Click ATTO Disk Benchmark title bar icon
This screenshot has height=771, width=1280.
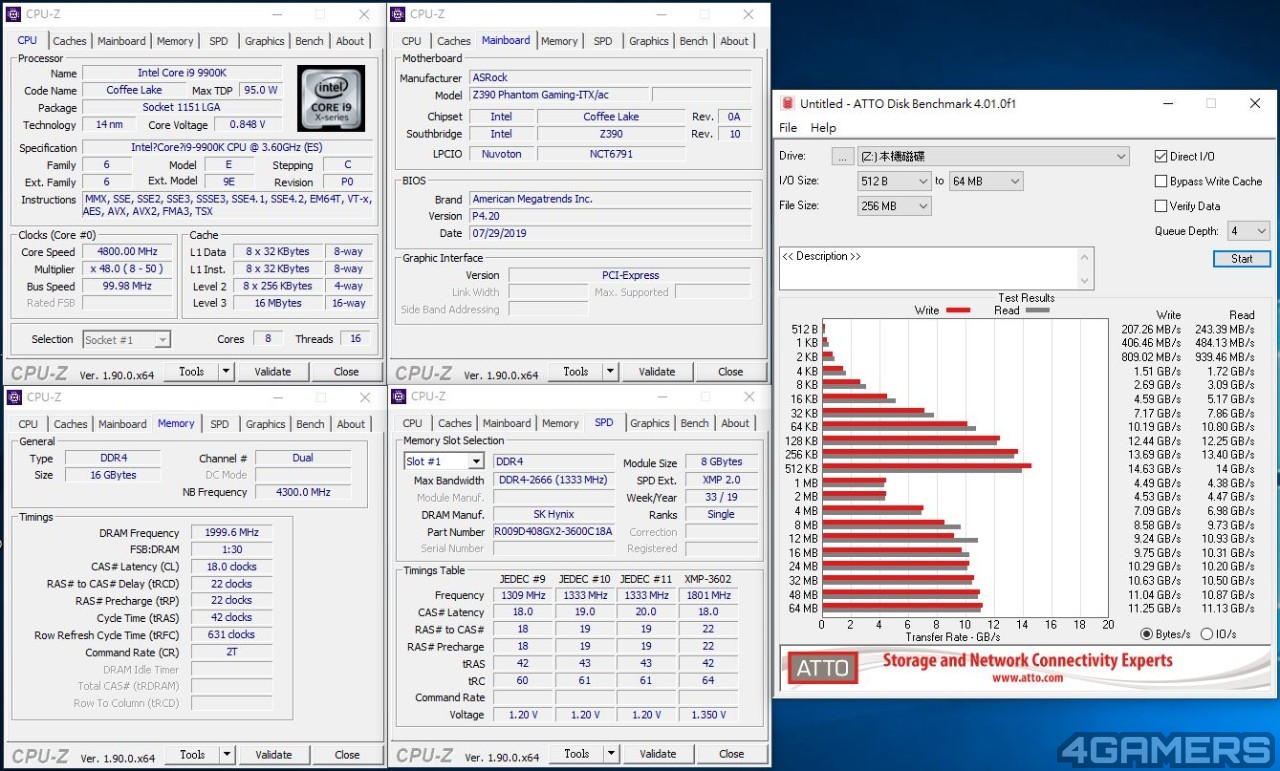[x=787, y=103]
